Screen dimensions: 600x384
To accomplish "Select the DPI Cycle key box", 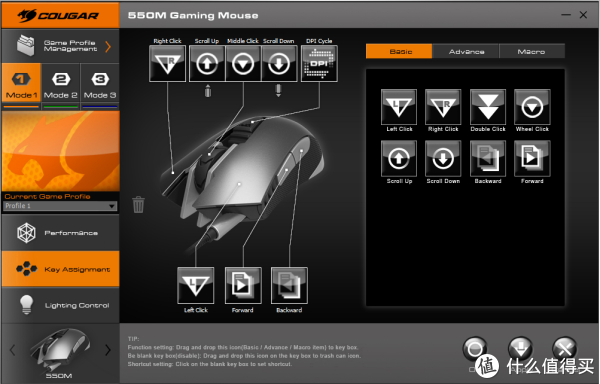I will pyautogui.click(x=319, y=63).
